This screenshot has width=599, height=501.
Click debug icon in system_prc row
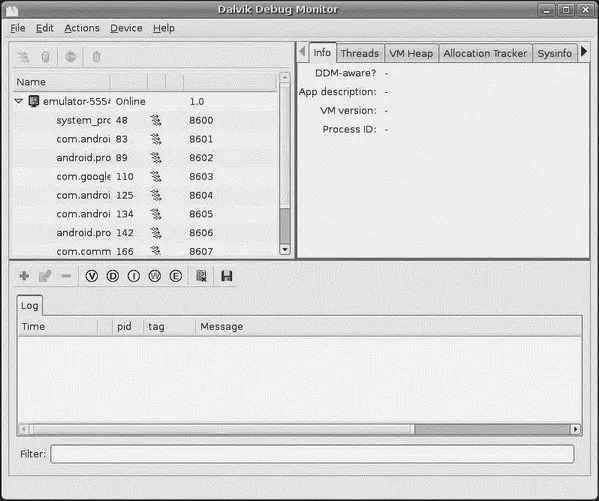pos(155,120)
